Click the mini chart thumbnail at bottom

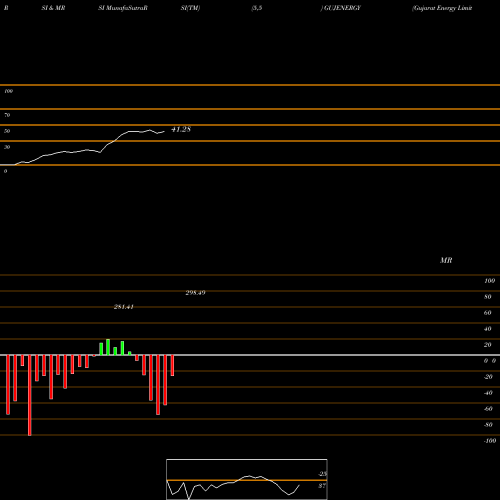pos(247,479)
